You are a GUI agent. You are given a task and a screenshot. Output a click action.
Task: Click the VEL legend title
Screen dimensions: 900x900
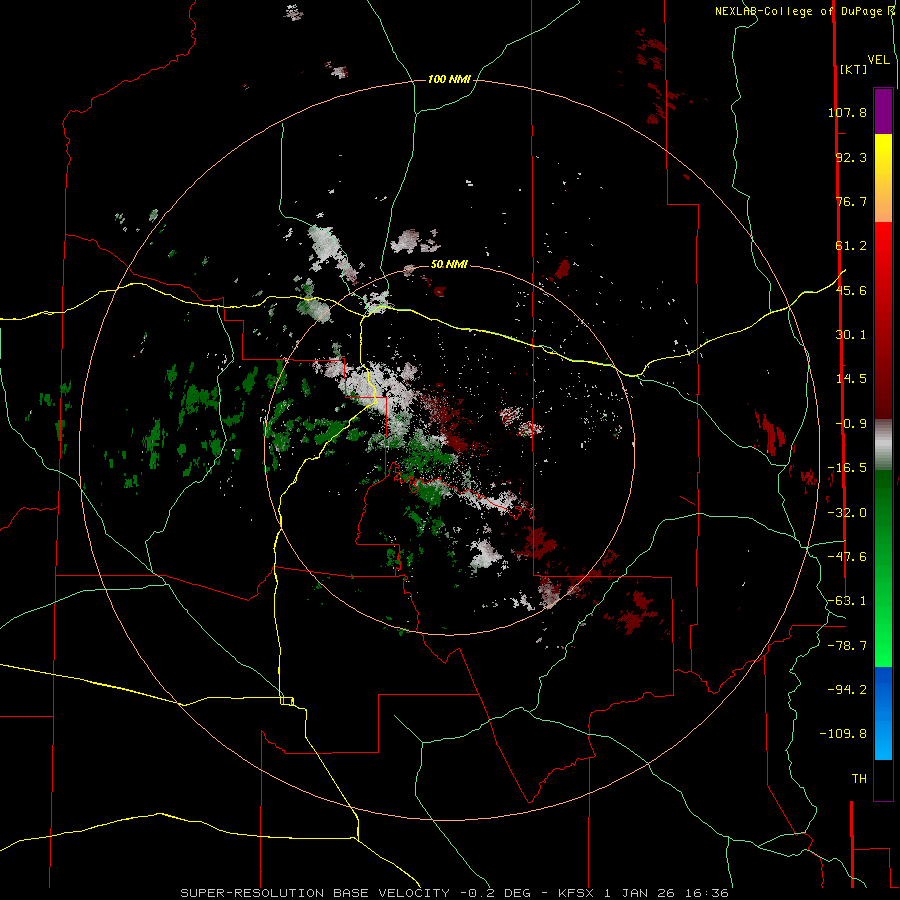[878, 60]
